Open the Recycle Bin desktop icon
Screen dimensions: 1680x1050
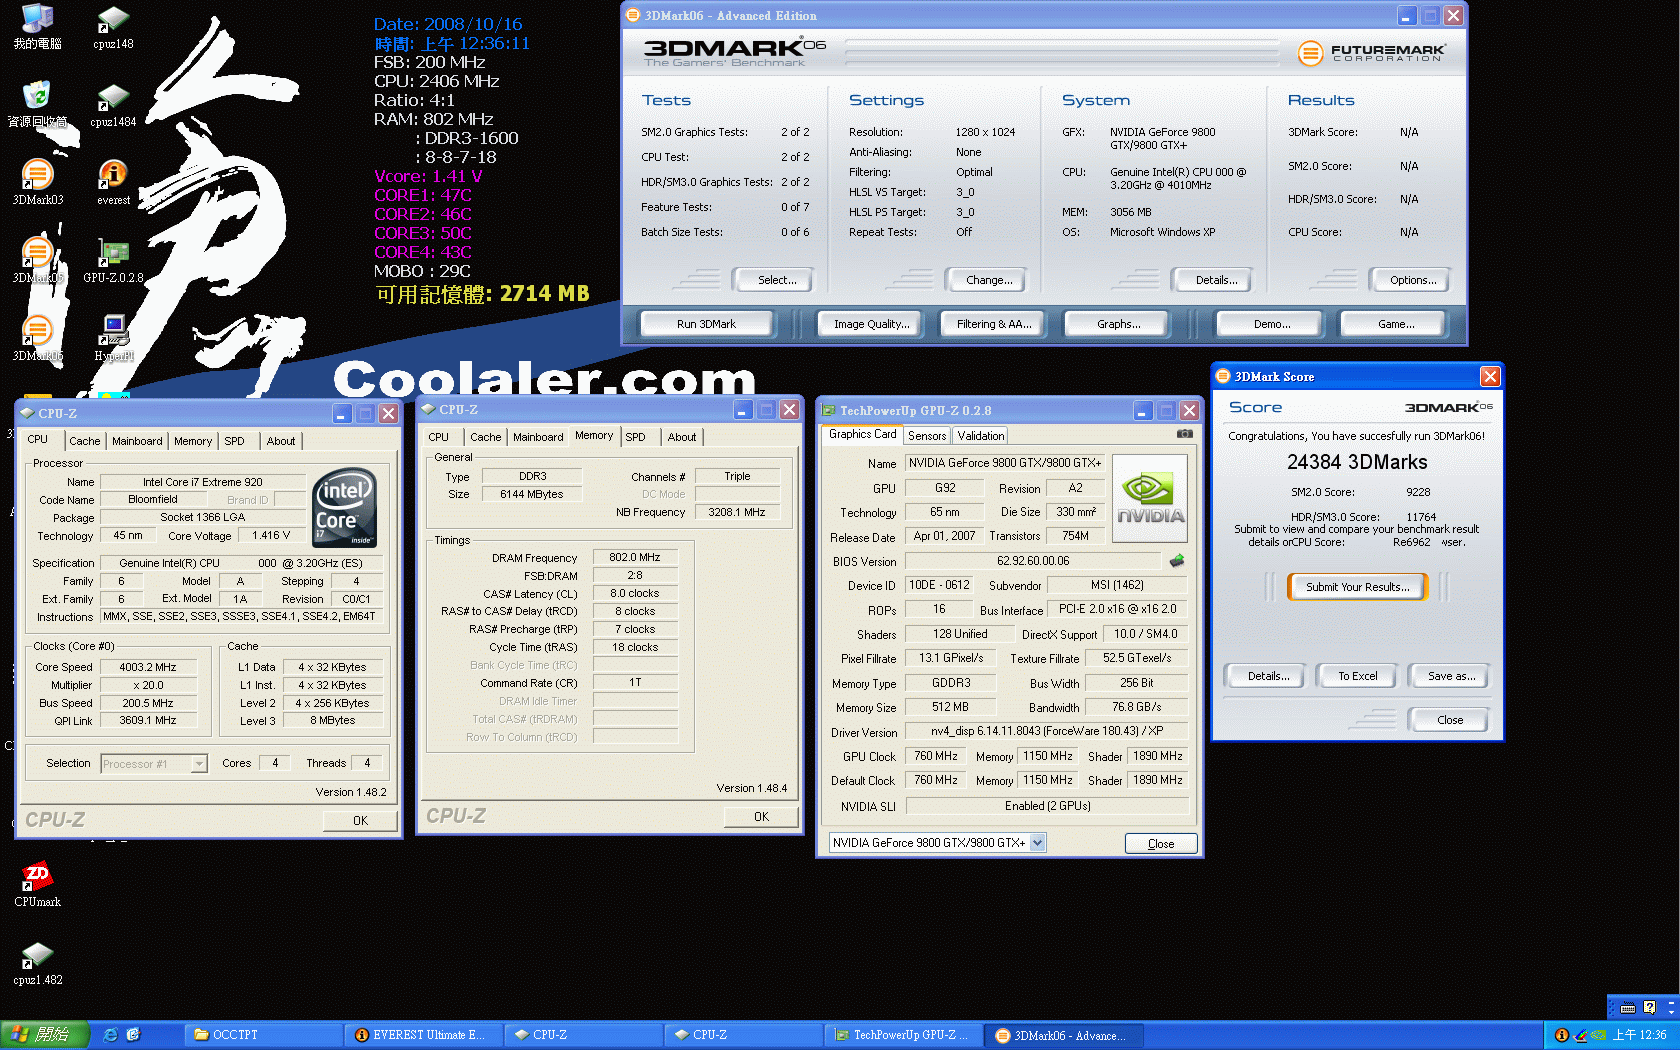(x=37, y=105)
